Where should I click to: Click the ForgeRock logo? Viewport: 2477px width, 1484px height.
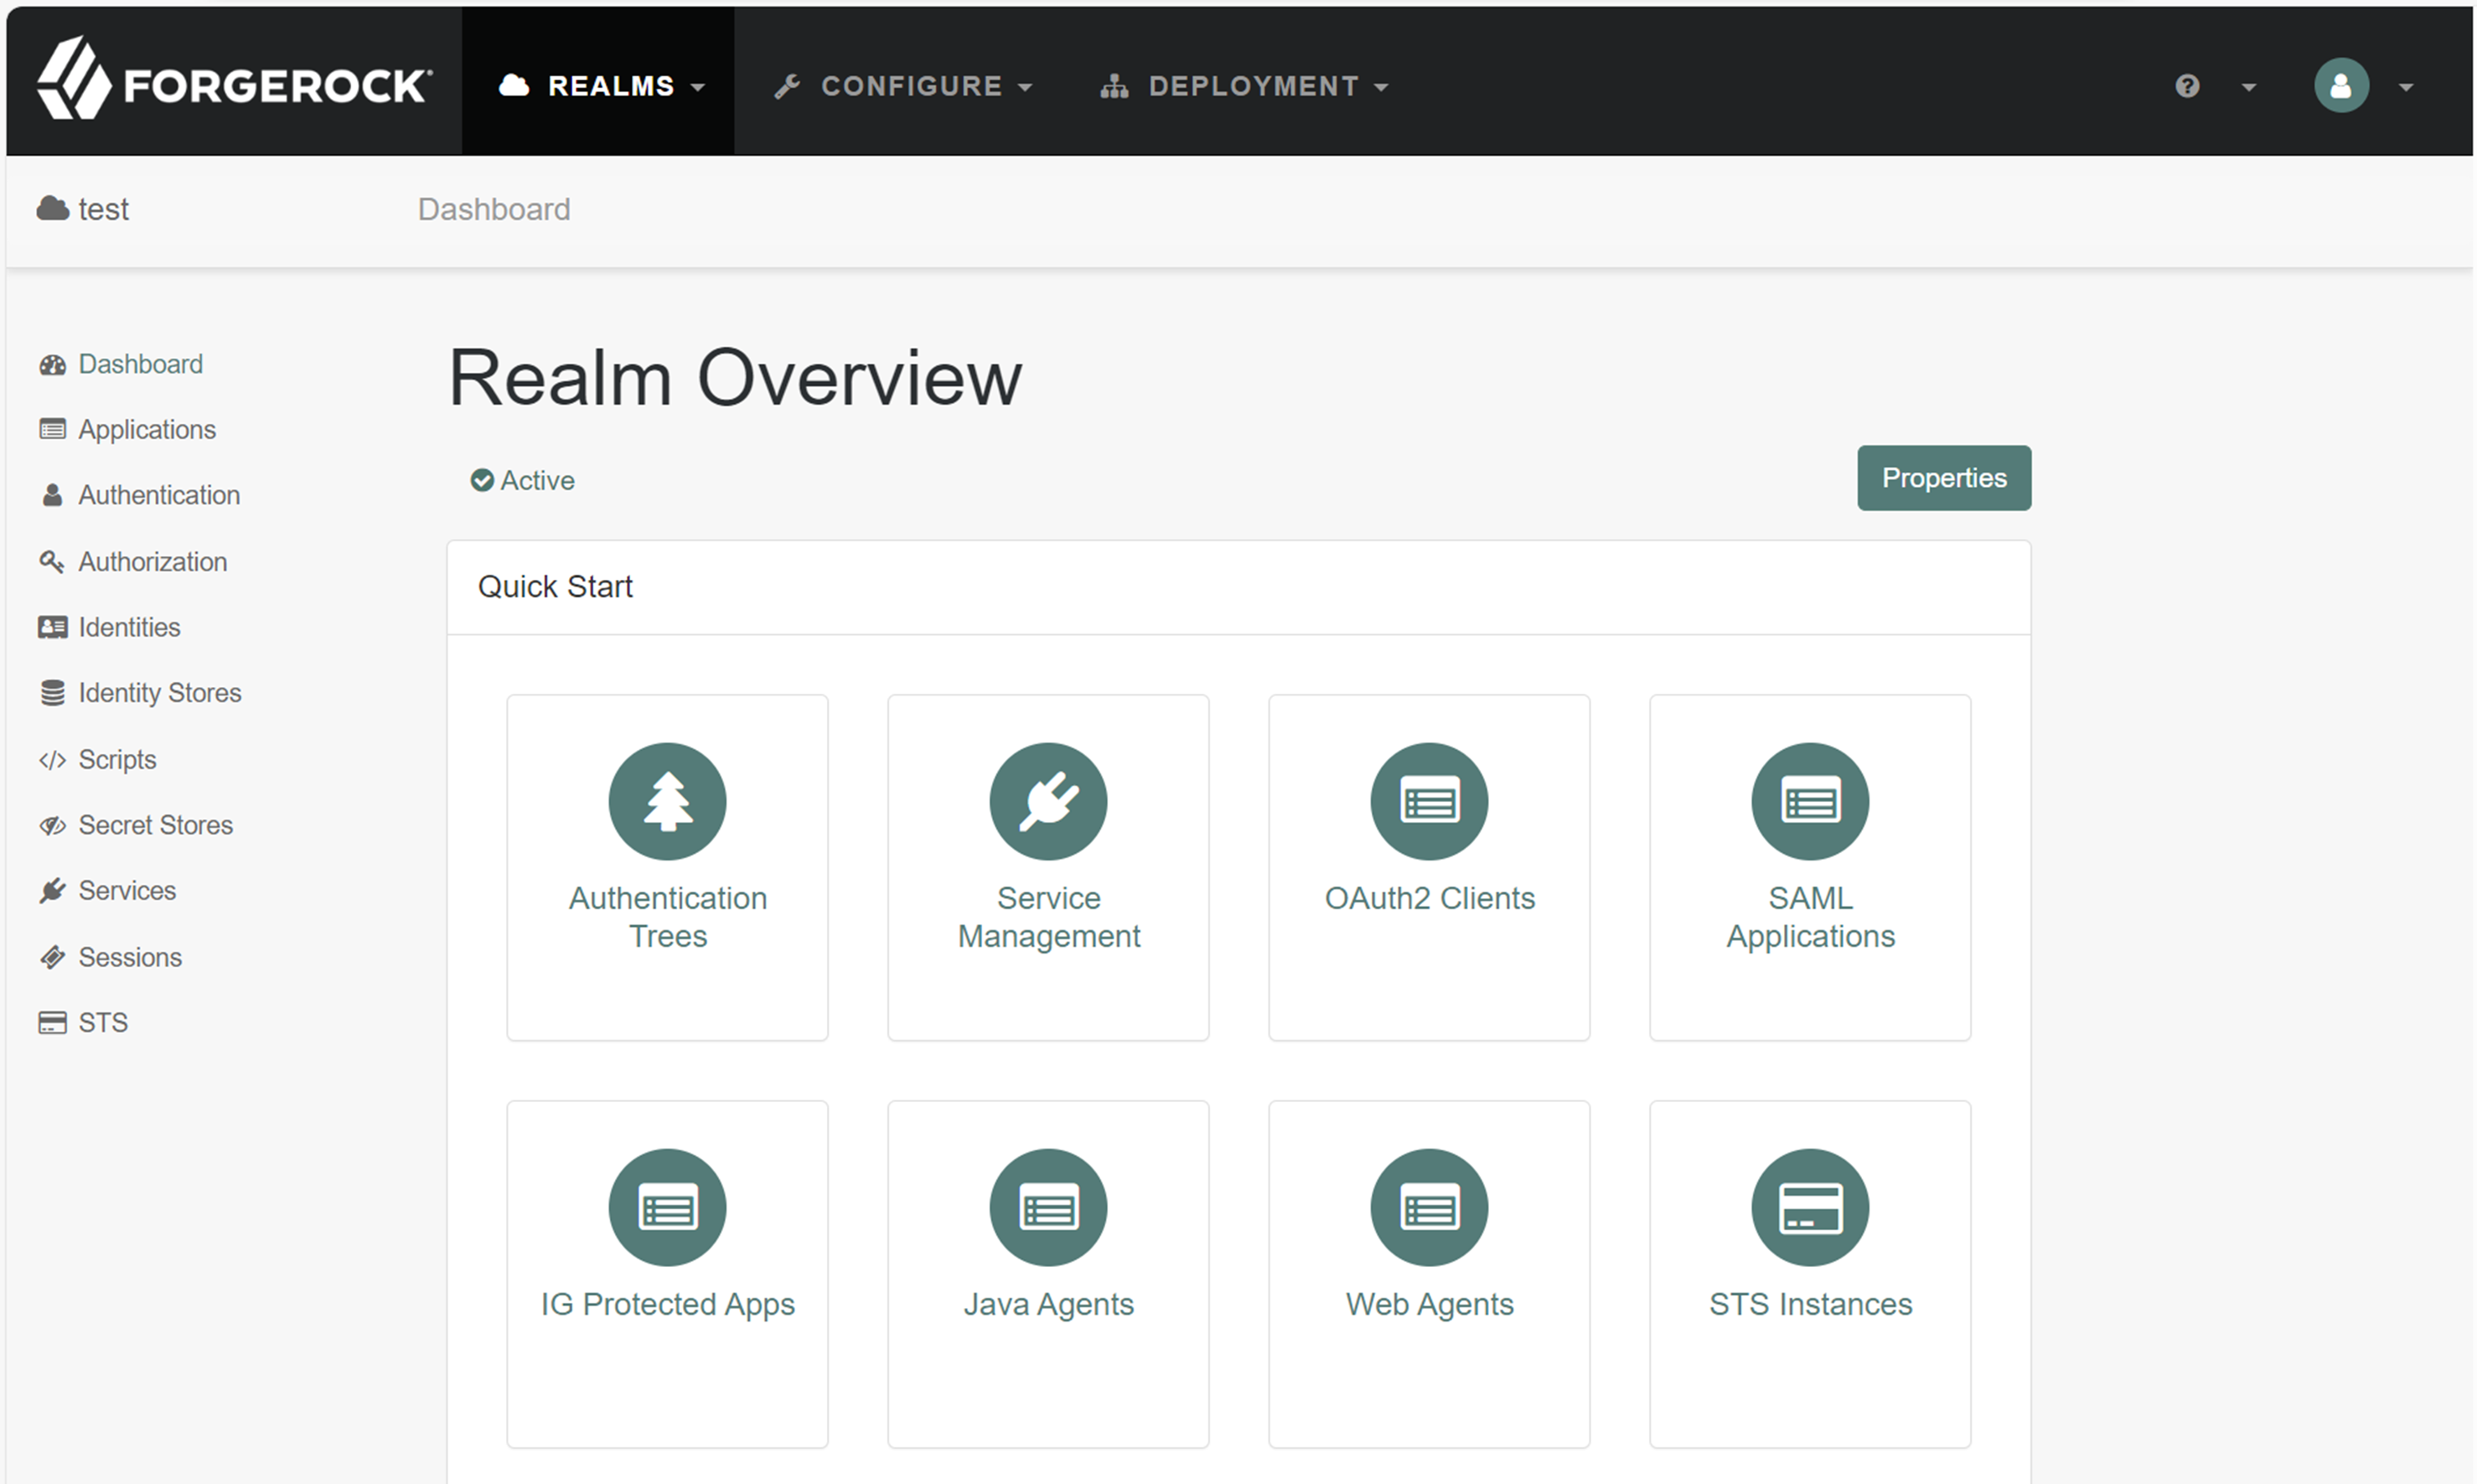coord(234,81)
